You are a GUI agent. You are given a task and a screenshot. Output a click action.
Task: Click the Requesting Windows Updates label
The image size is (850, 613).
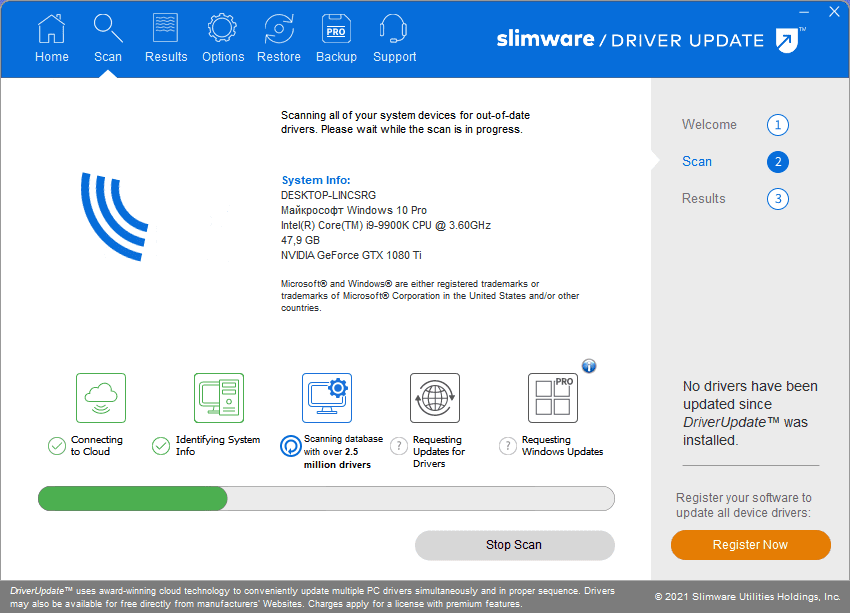(x=562, y=446)
